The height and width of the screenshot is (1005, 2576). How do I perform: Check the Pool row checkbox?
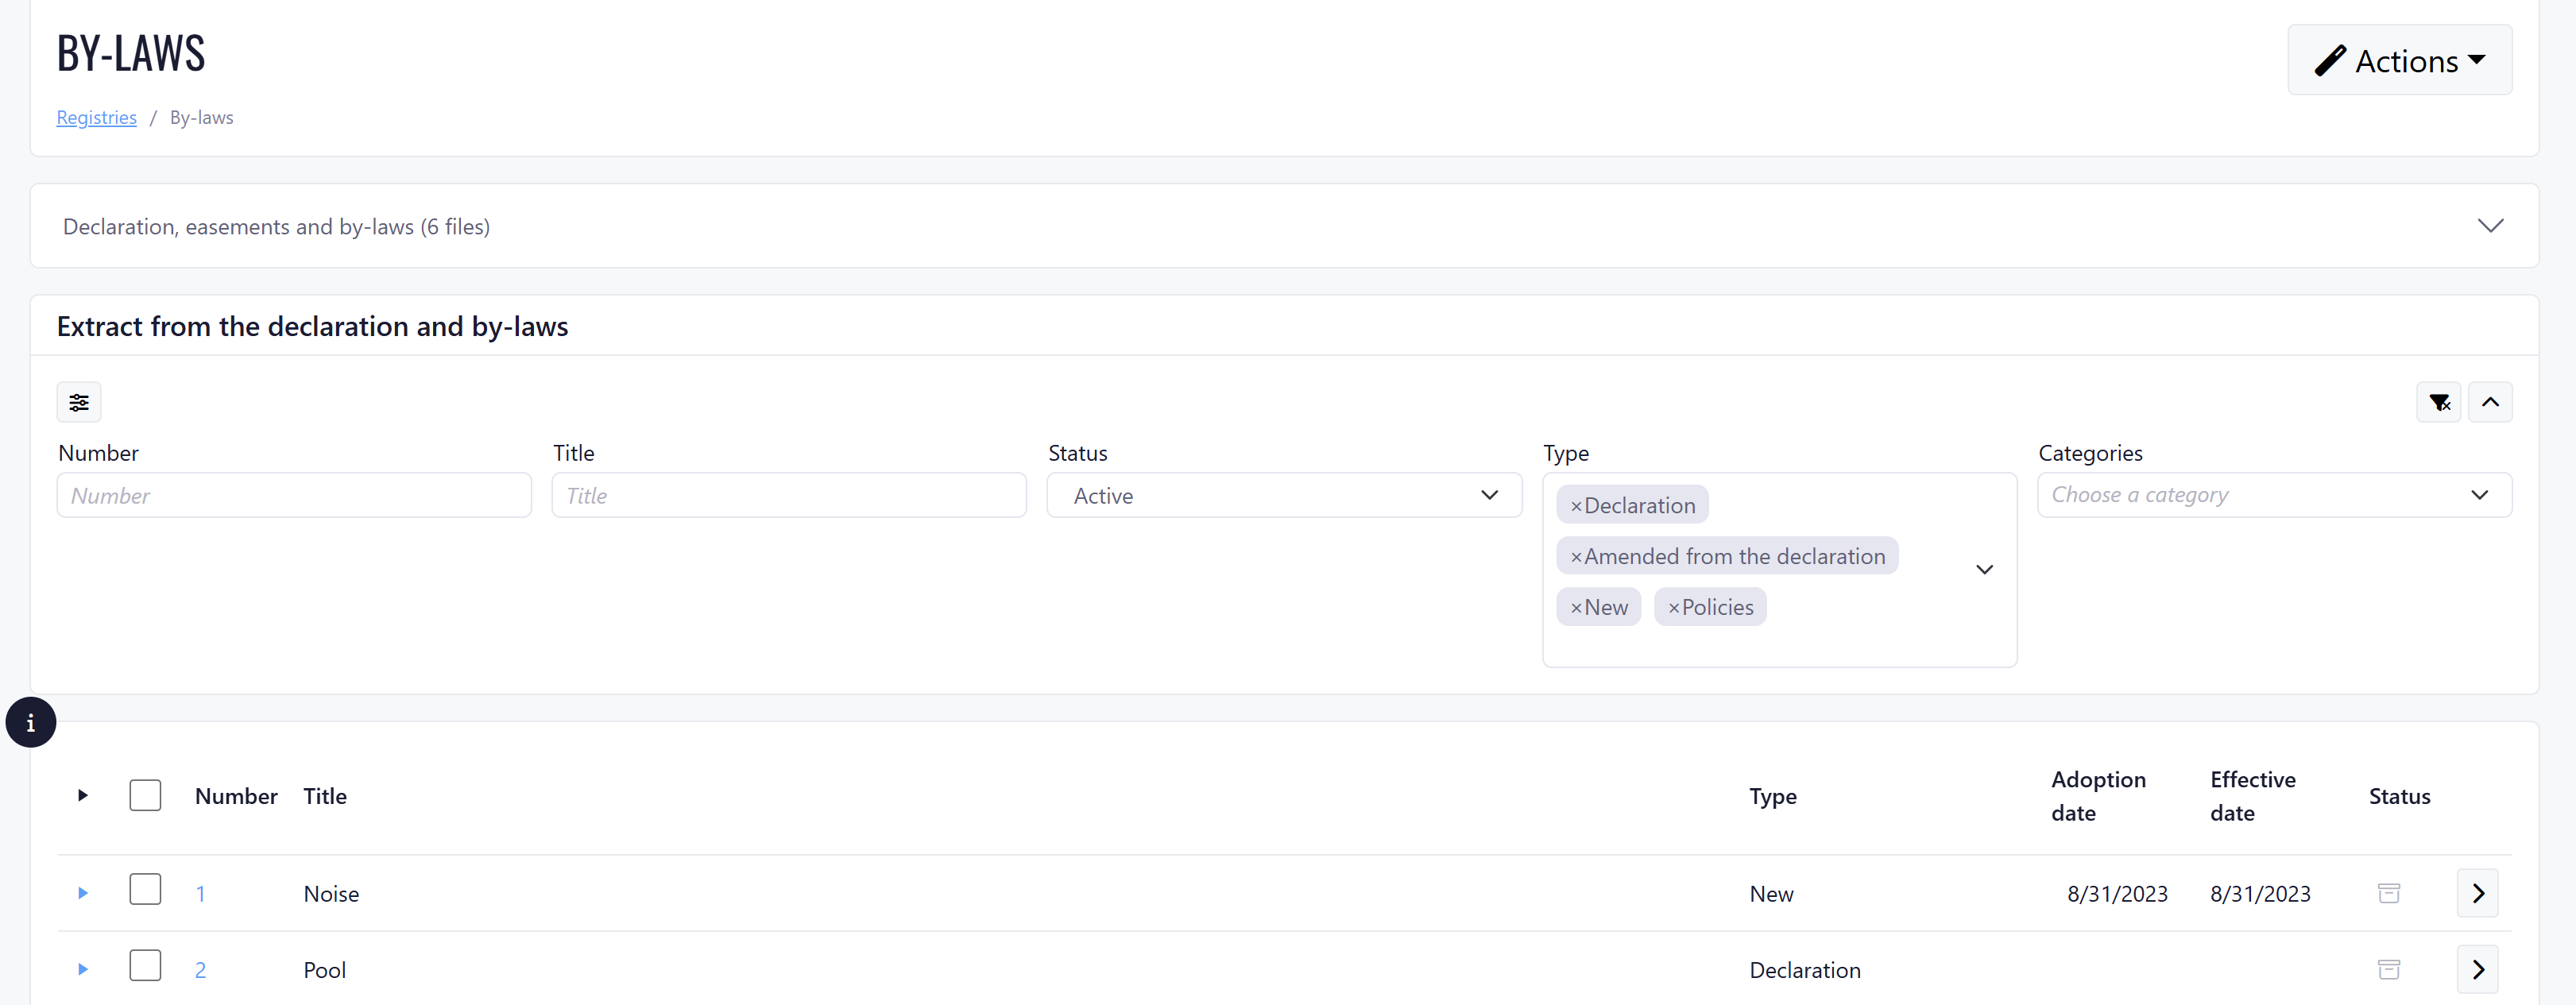pyautogui.click(x=145, y=965)
